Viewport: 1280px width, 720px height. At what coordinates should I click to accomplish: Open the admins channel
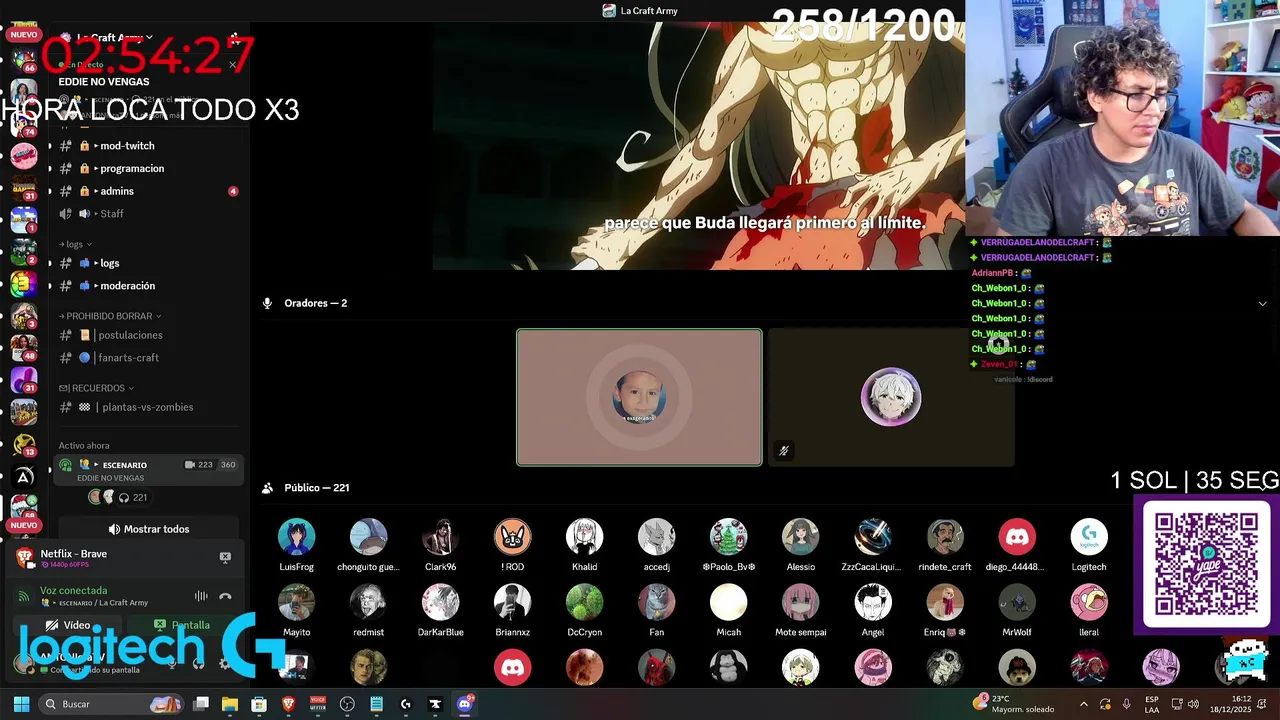148,191
